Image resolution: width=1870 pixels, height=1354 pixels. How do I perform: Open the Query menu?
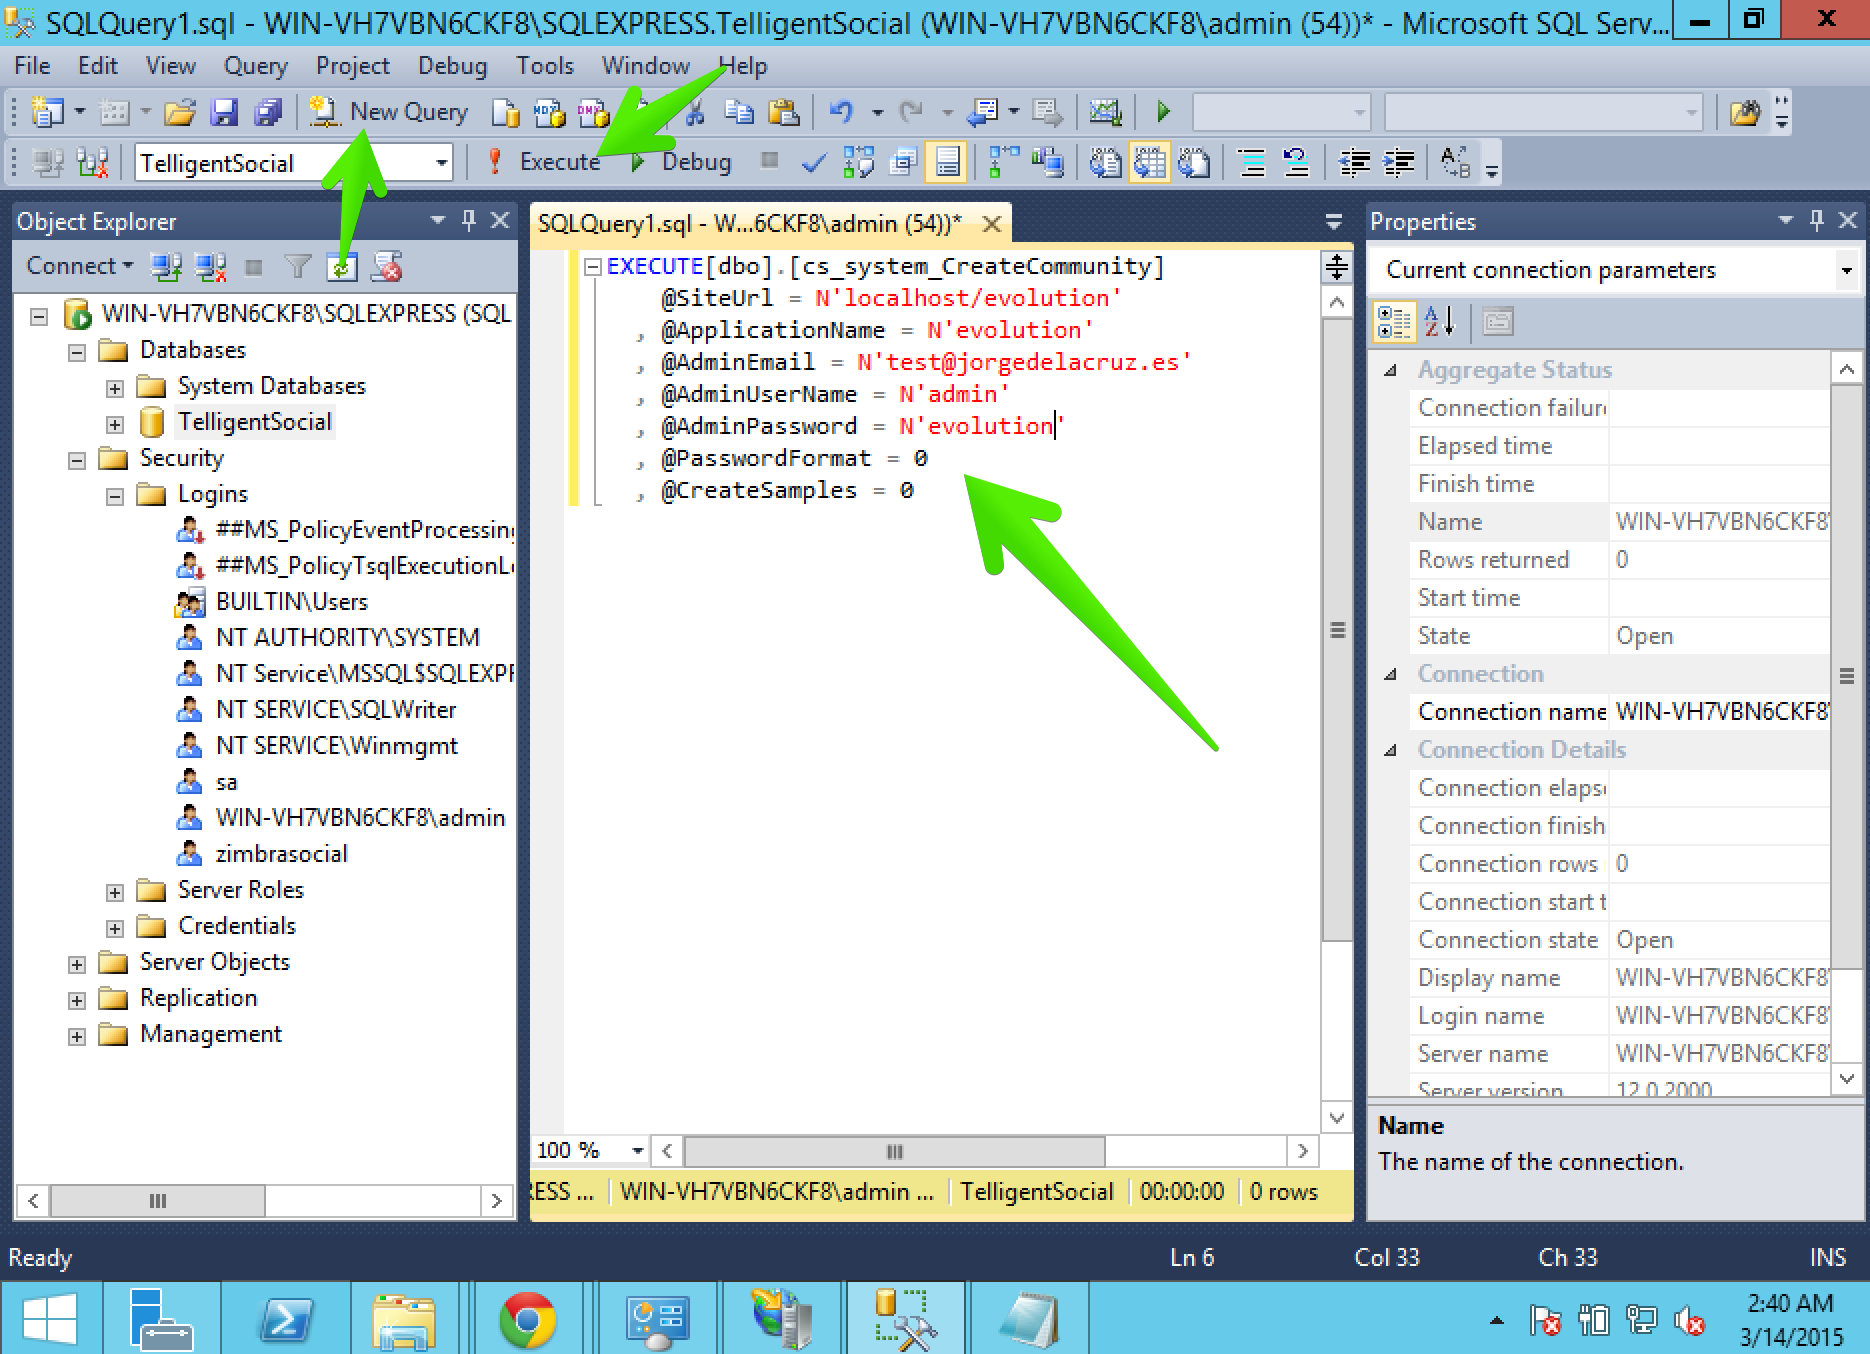point(255,66)
